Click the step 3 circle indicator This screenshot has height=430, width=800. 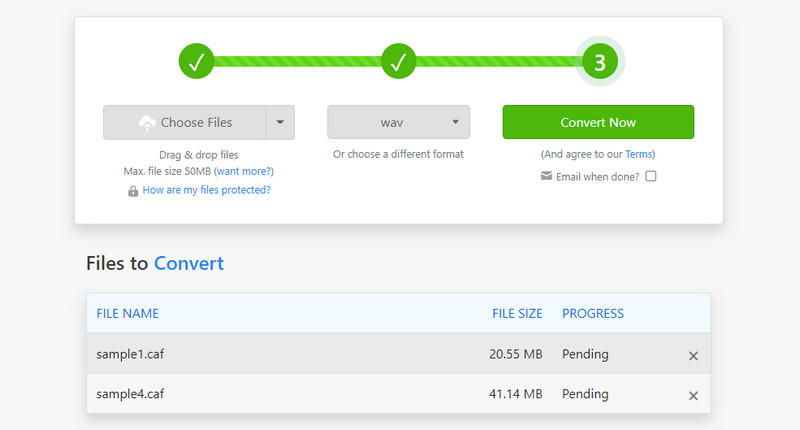[599, 62]
